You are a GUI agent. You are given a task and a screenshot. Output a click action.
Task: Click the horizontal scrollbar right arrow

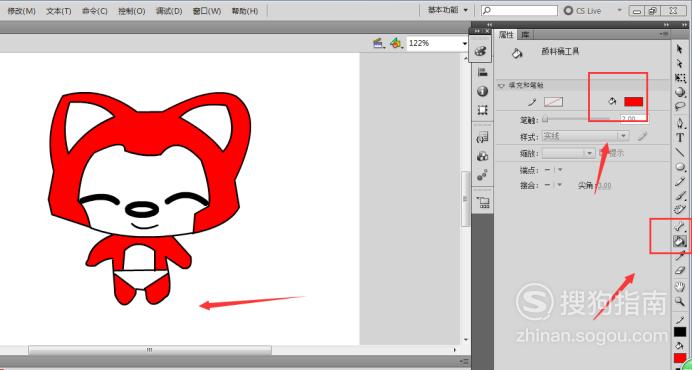(455, 350)
